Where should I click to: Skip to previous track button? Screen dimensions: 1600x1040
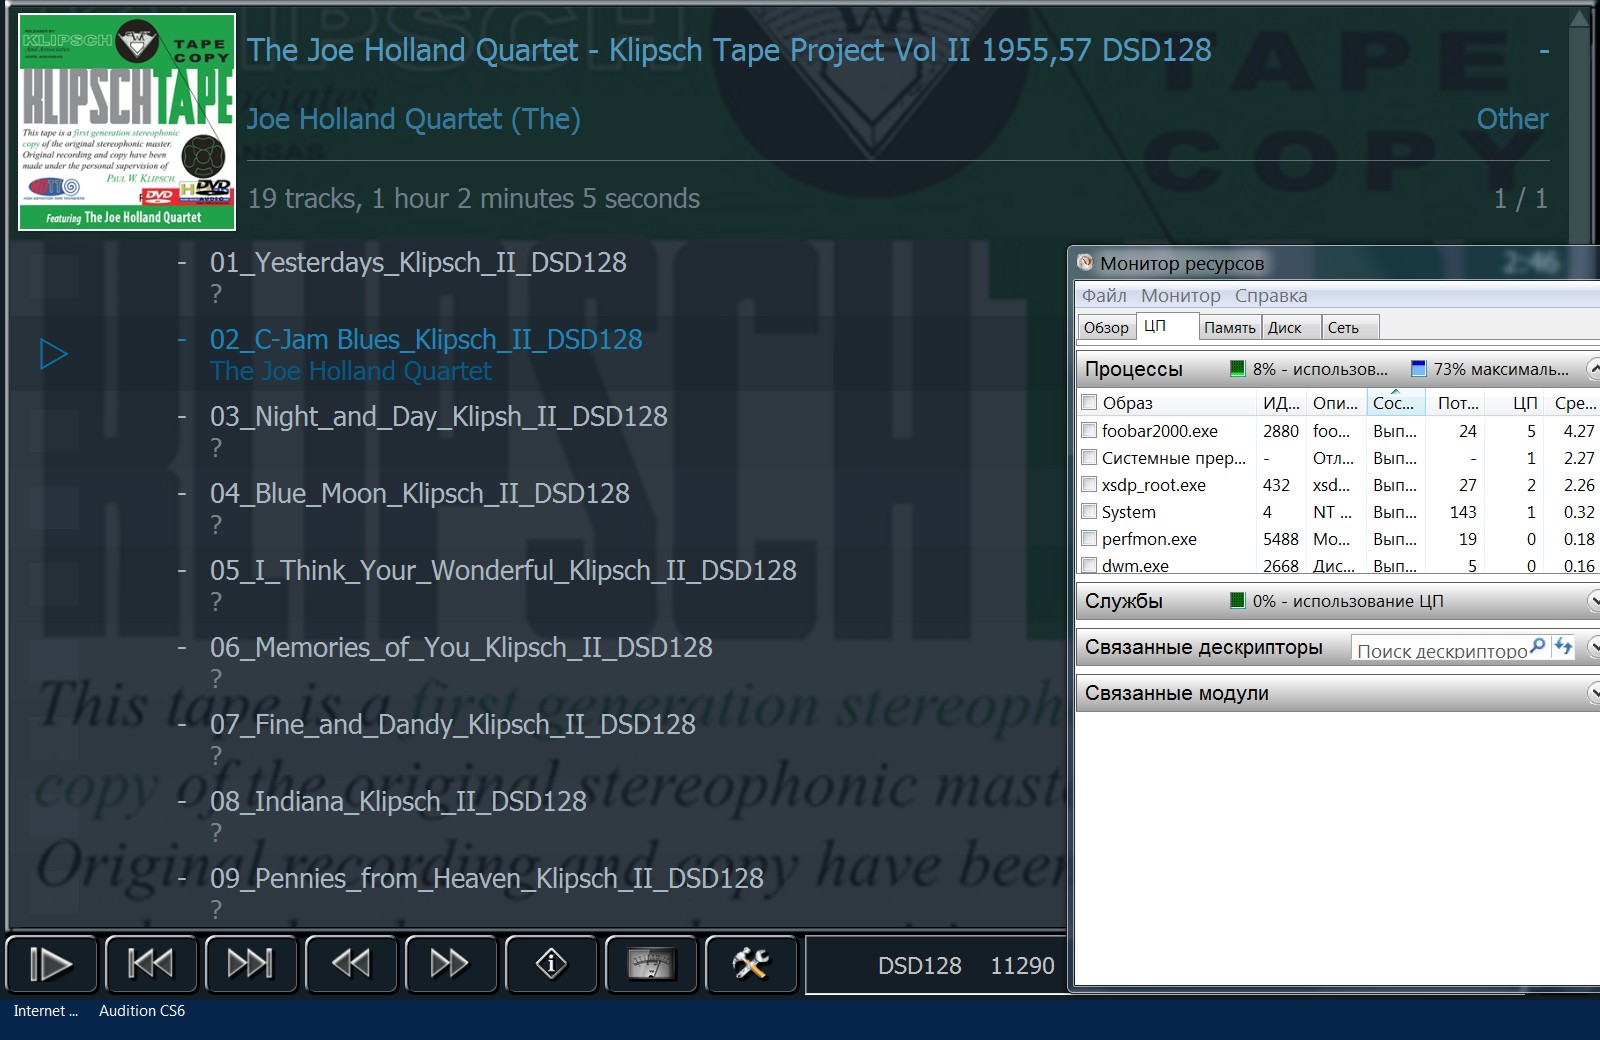coord(151,964)
